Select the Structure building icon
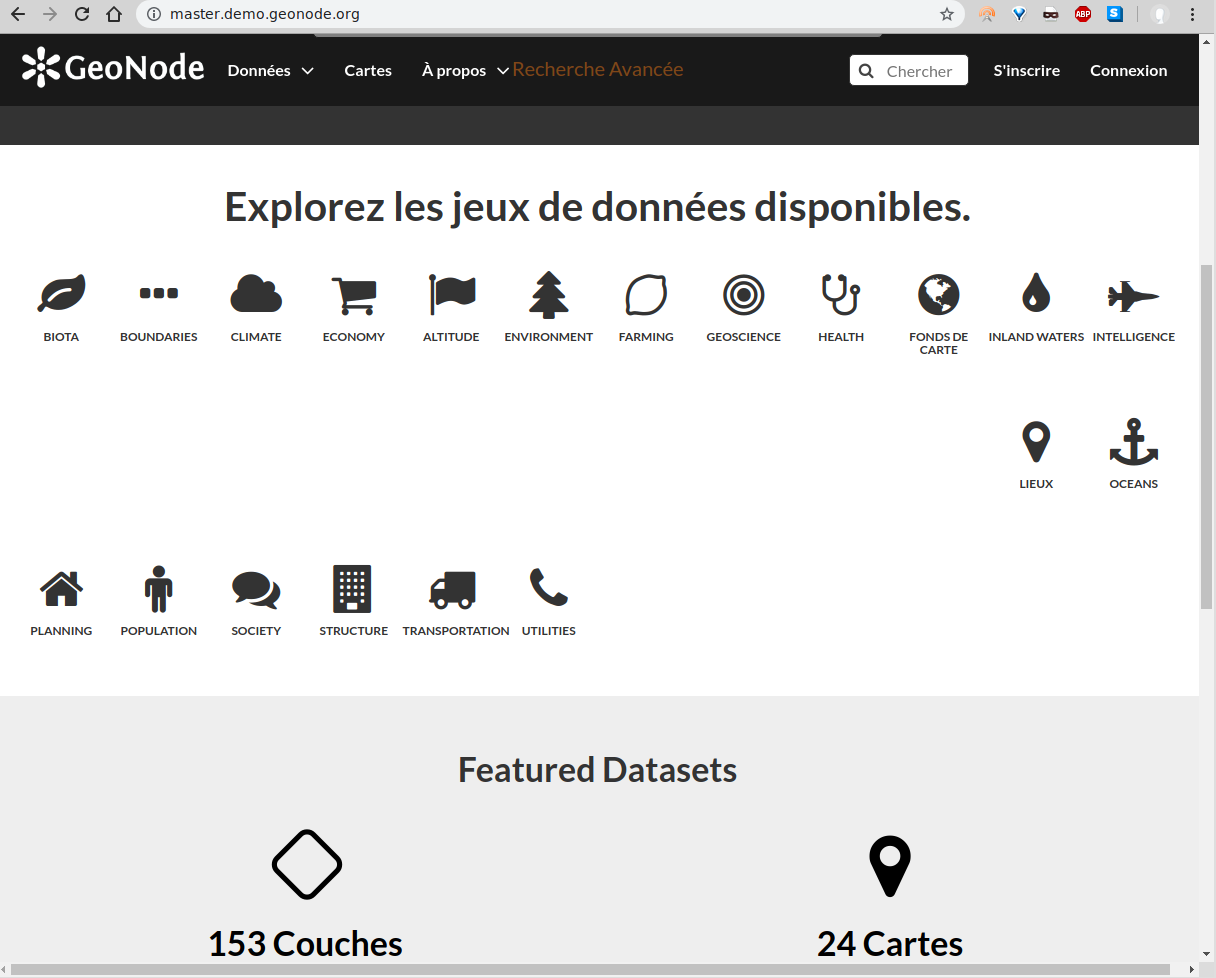Screen dimensions: 1216x978 point(352,588)
